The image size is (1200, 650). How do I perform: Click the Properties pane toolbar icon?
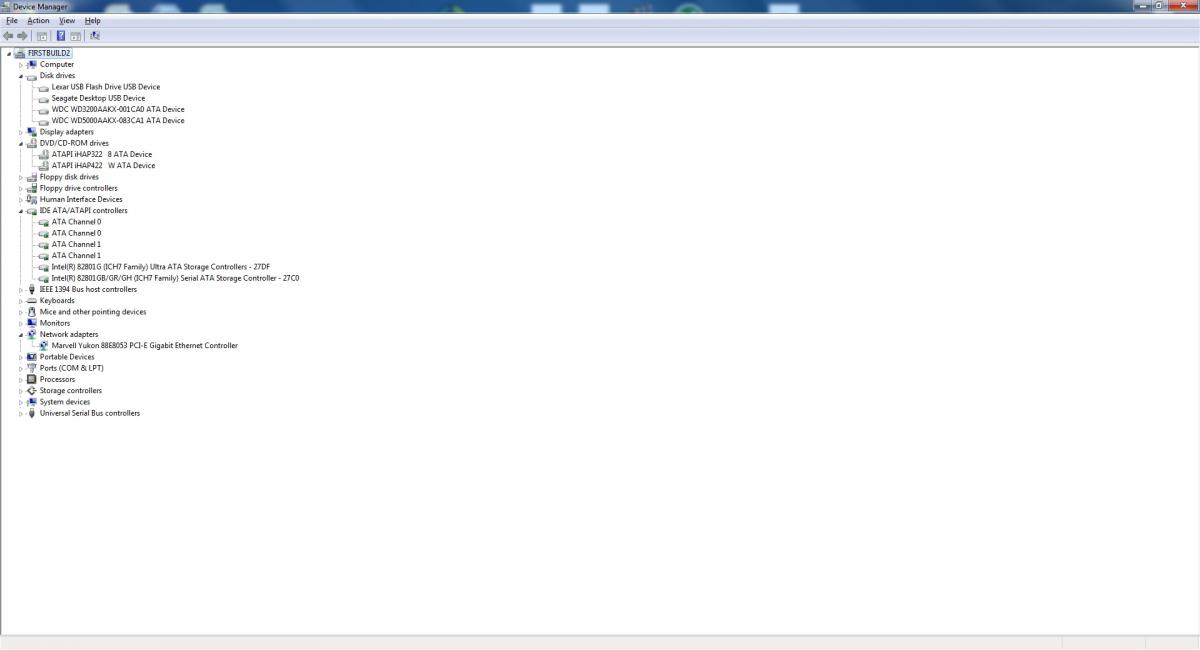[75, 36]
